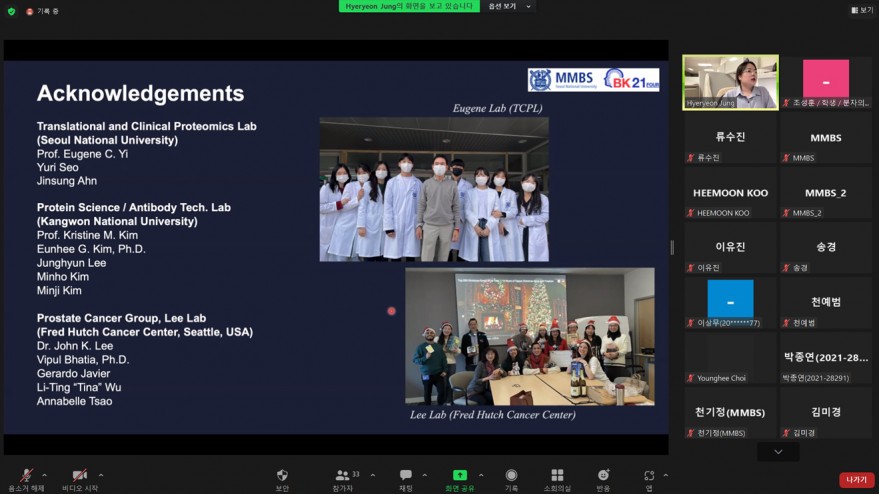Start video with the camera button

[80, 475]
